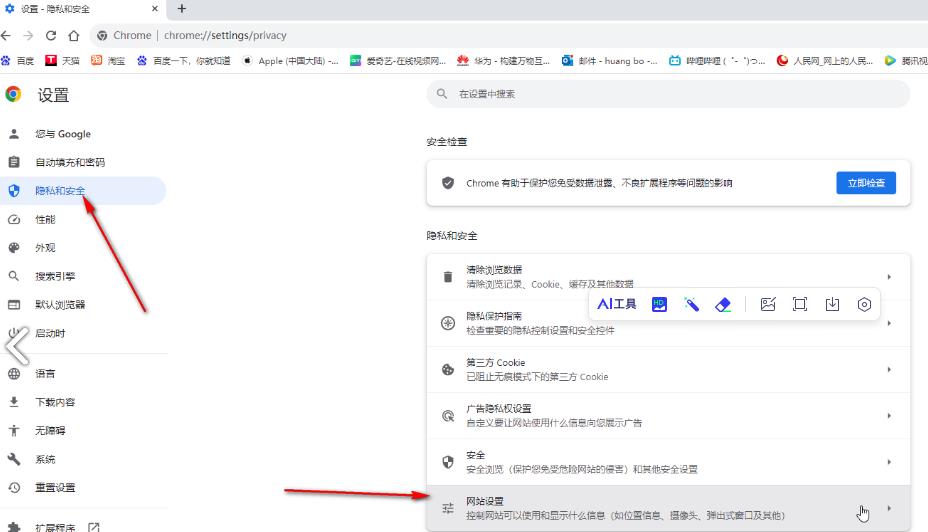Expand the 广告隐私权设置 arrow

[889, 415]
